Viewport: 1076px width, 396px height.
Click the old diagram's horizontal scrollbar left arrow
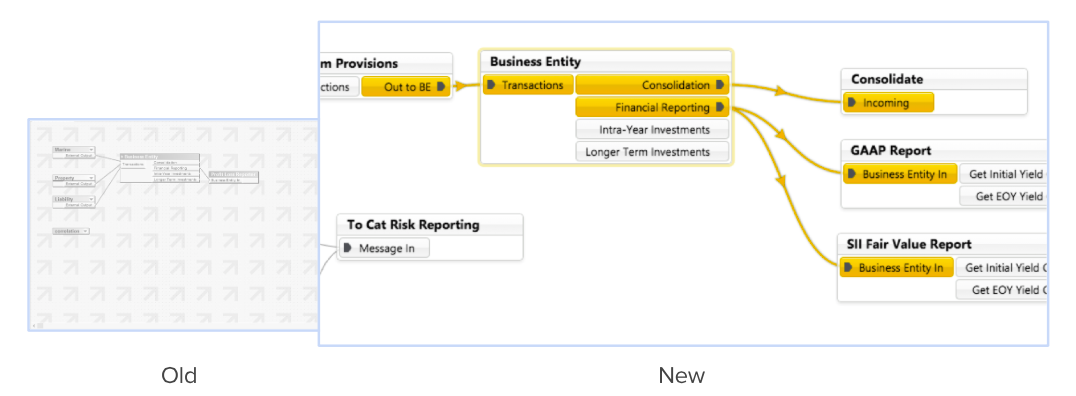pyautogui.click(x=34, y=325)
